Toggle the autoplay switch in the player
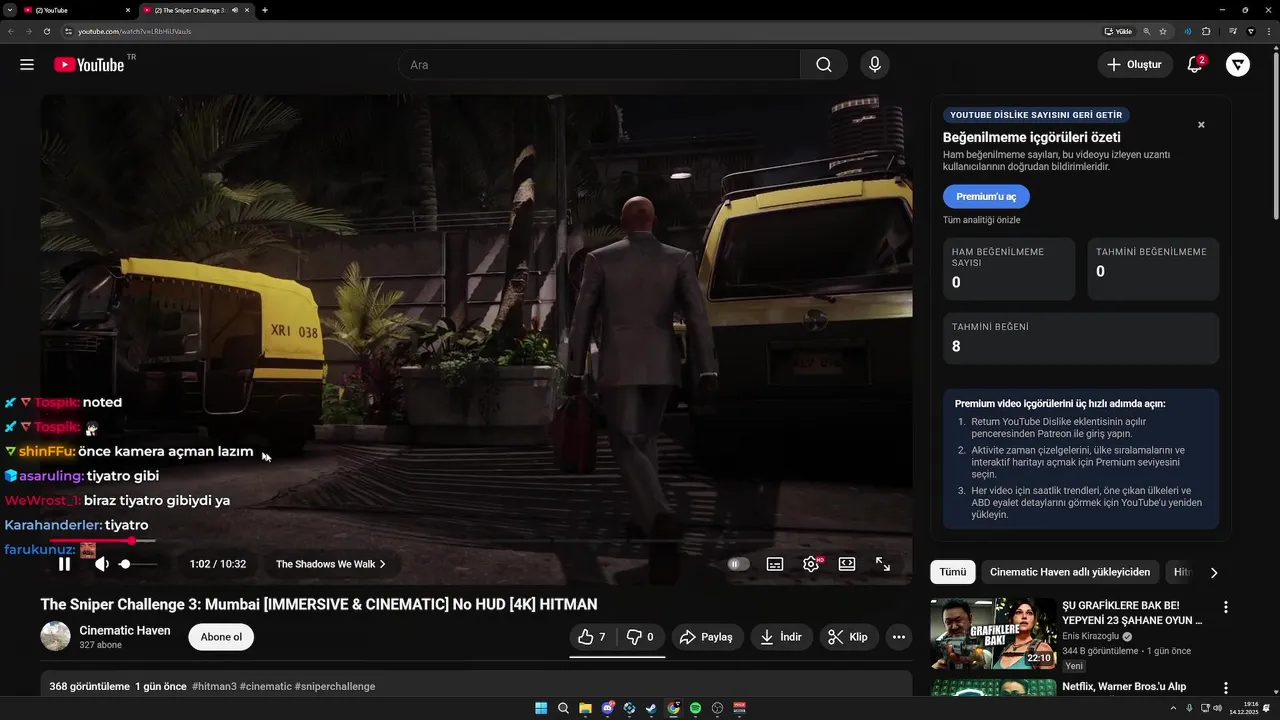This screenshot has width=1280, height=720. click(x=738, y=564)
